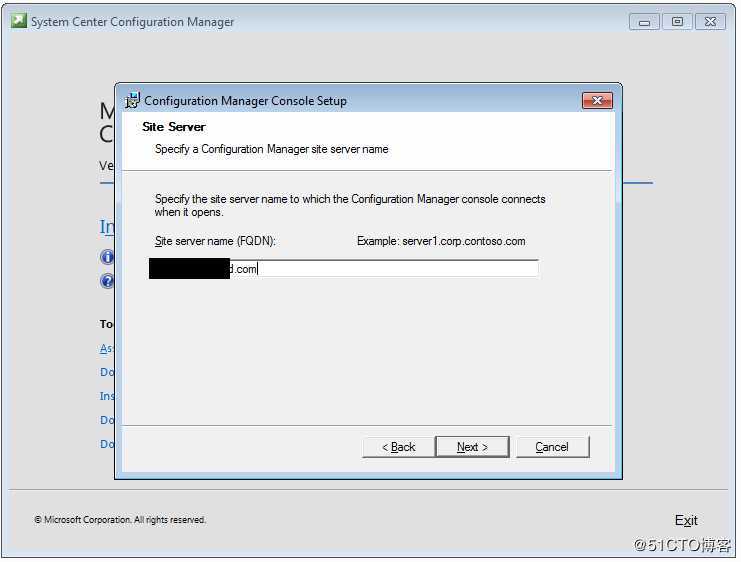Minimize the System Center Configuration Manager window
Image resolution: width=741 pixels, height=562 pixels.
pyautogui.click(x=644, y=22)
